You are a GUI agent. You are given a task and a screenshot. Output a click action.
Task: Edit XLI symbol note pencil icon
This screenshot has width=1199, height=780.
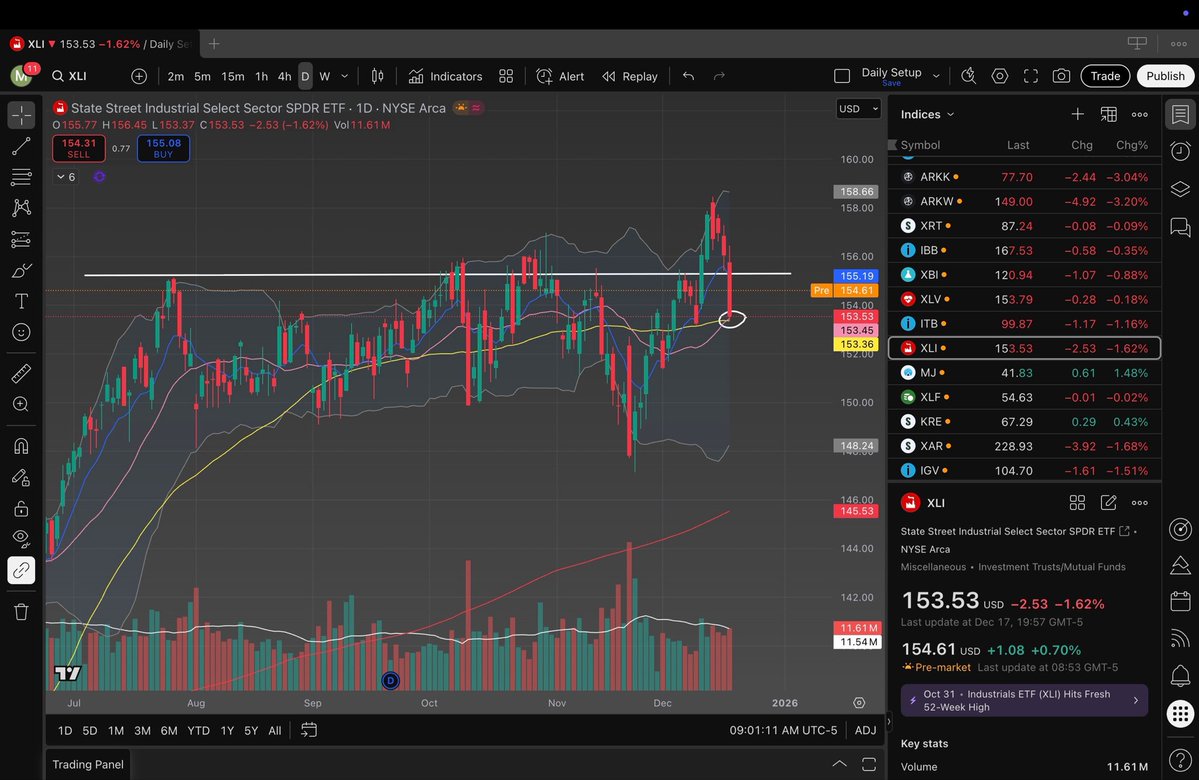pos(1108,502)
